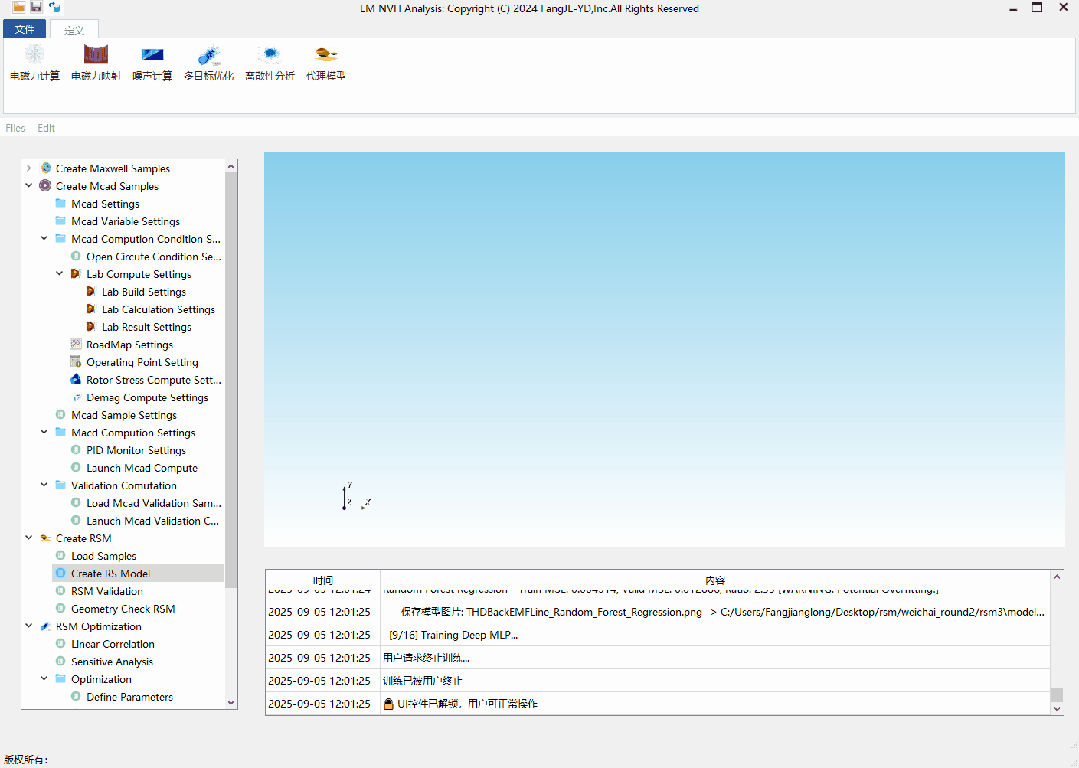This screenshot has height=768, width=1079.
Task: Open the Sensitive Analysis tree item
Action: 113,662
